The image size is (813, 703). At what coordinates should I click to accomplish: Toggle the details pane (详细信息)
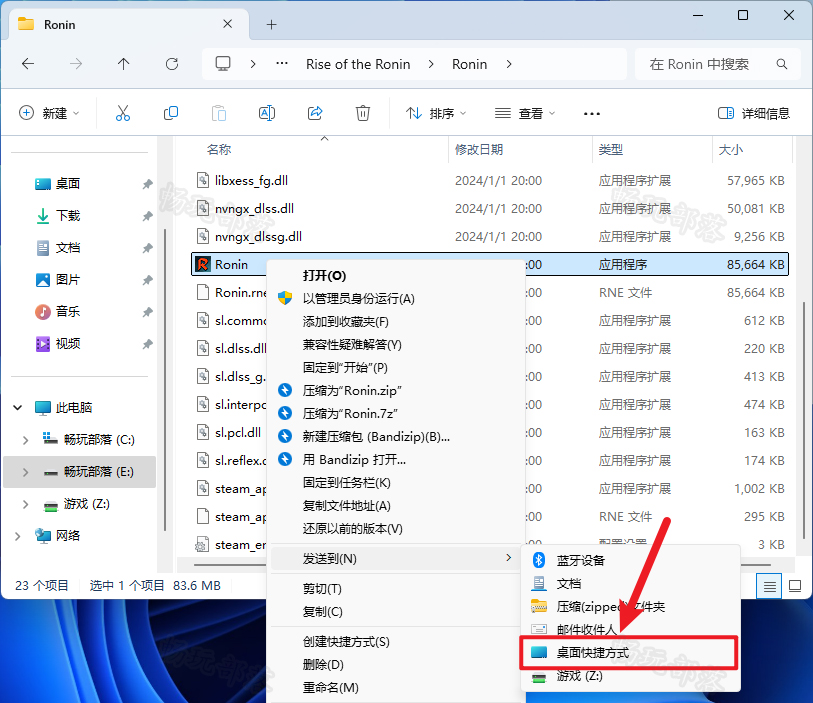point(753,113)
